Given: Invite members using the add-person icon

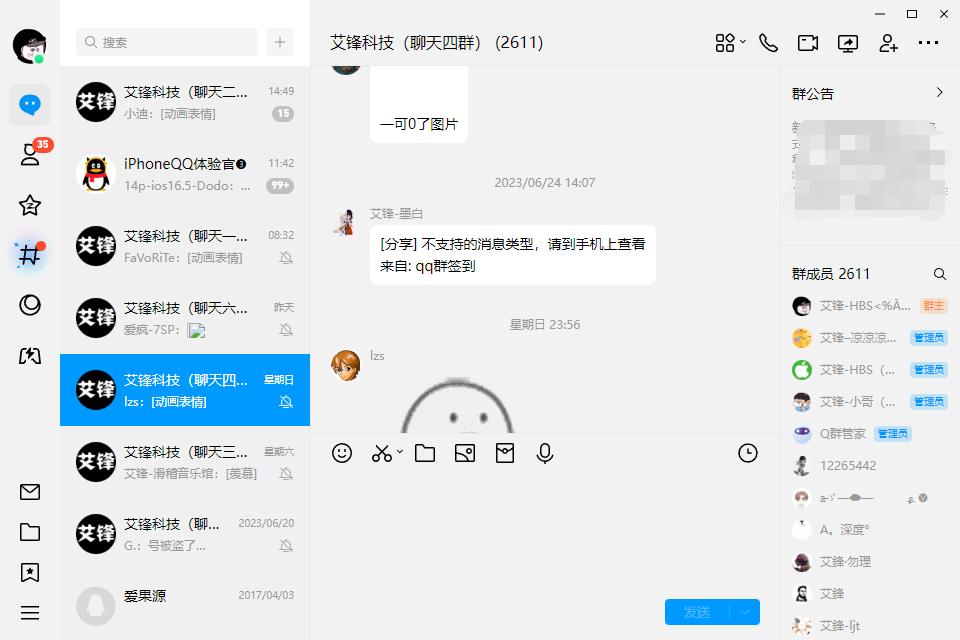Looking at the screenshot, I should tap(888, 43).
